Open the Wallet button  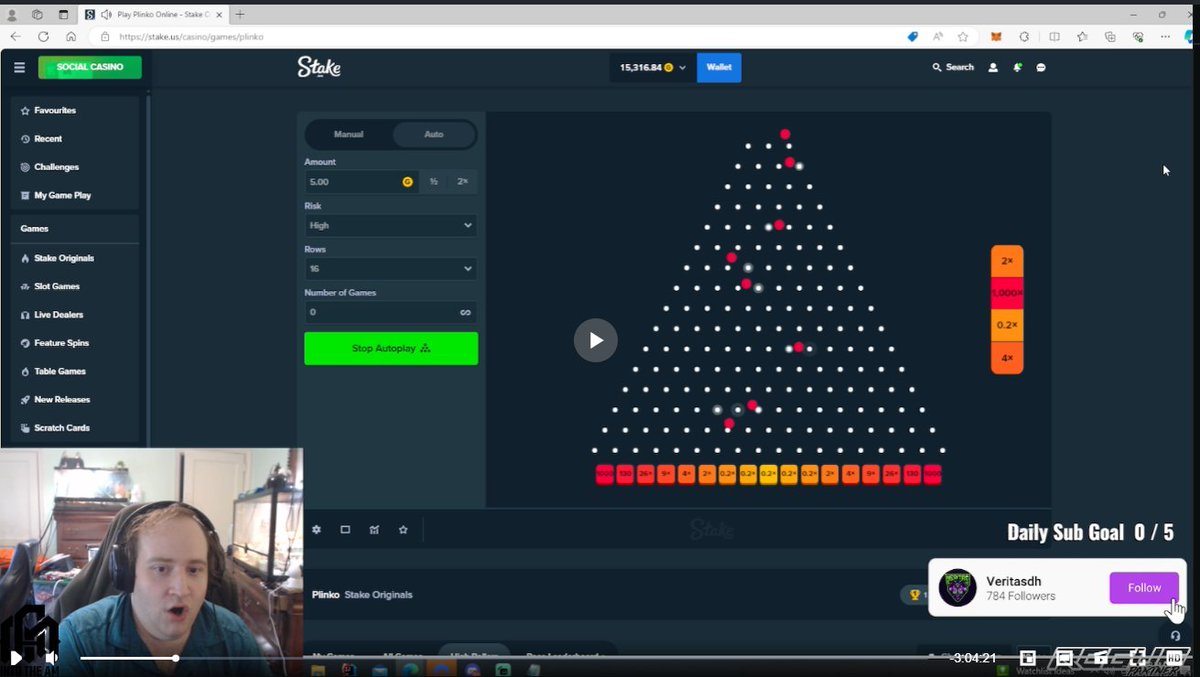[719, 67]
